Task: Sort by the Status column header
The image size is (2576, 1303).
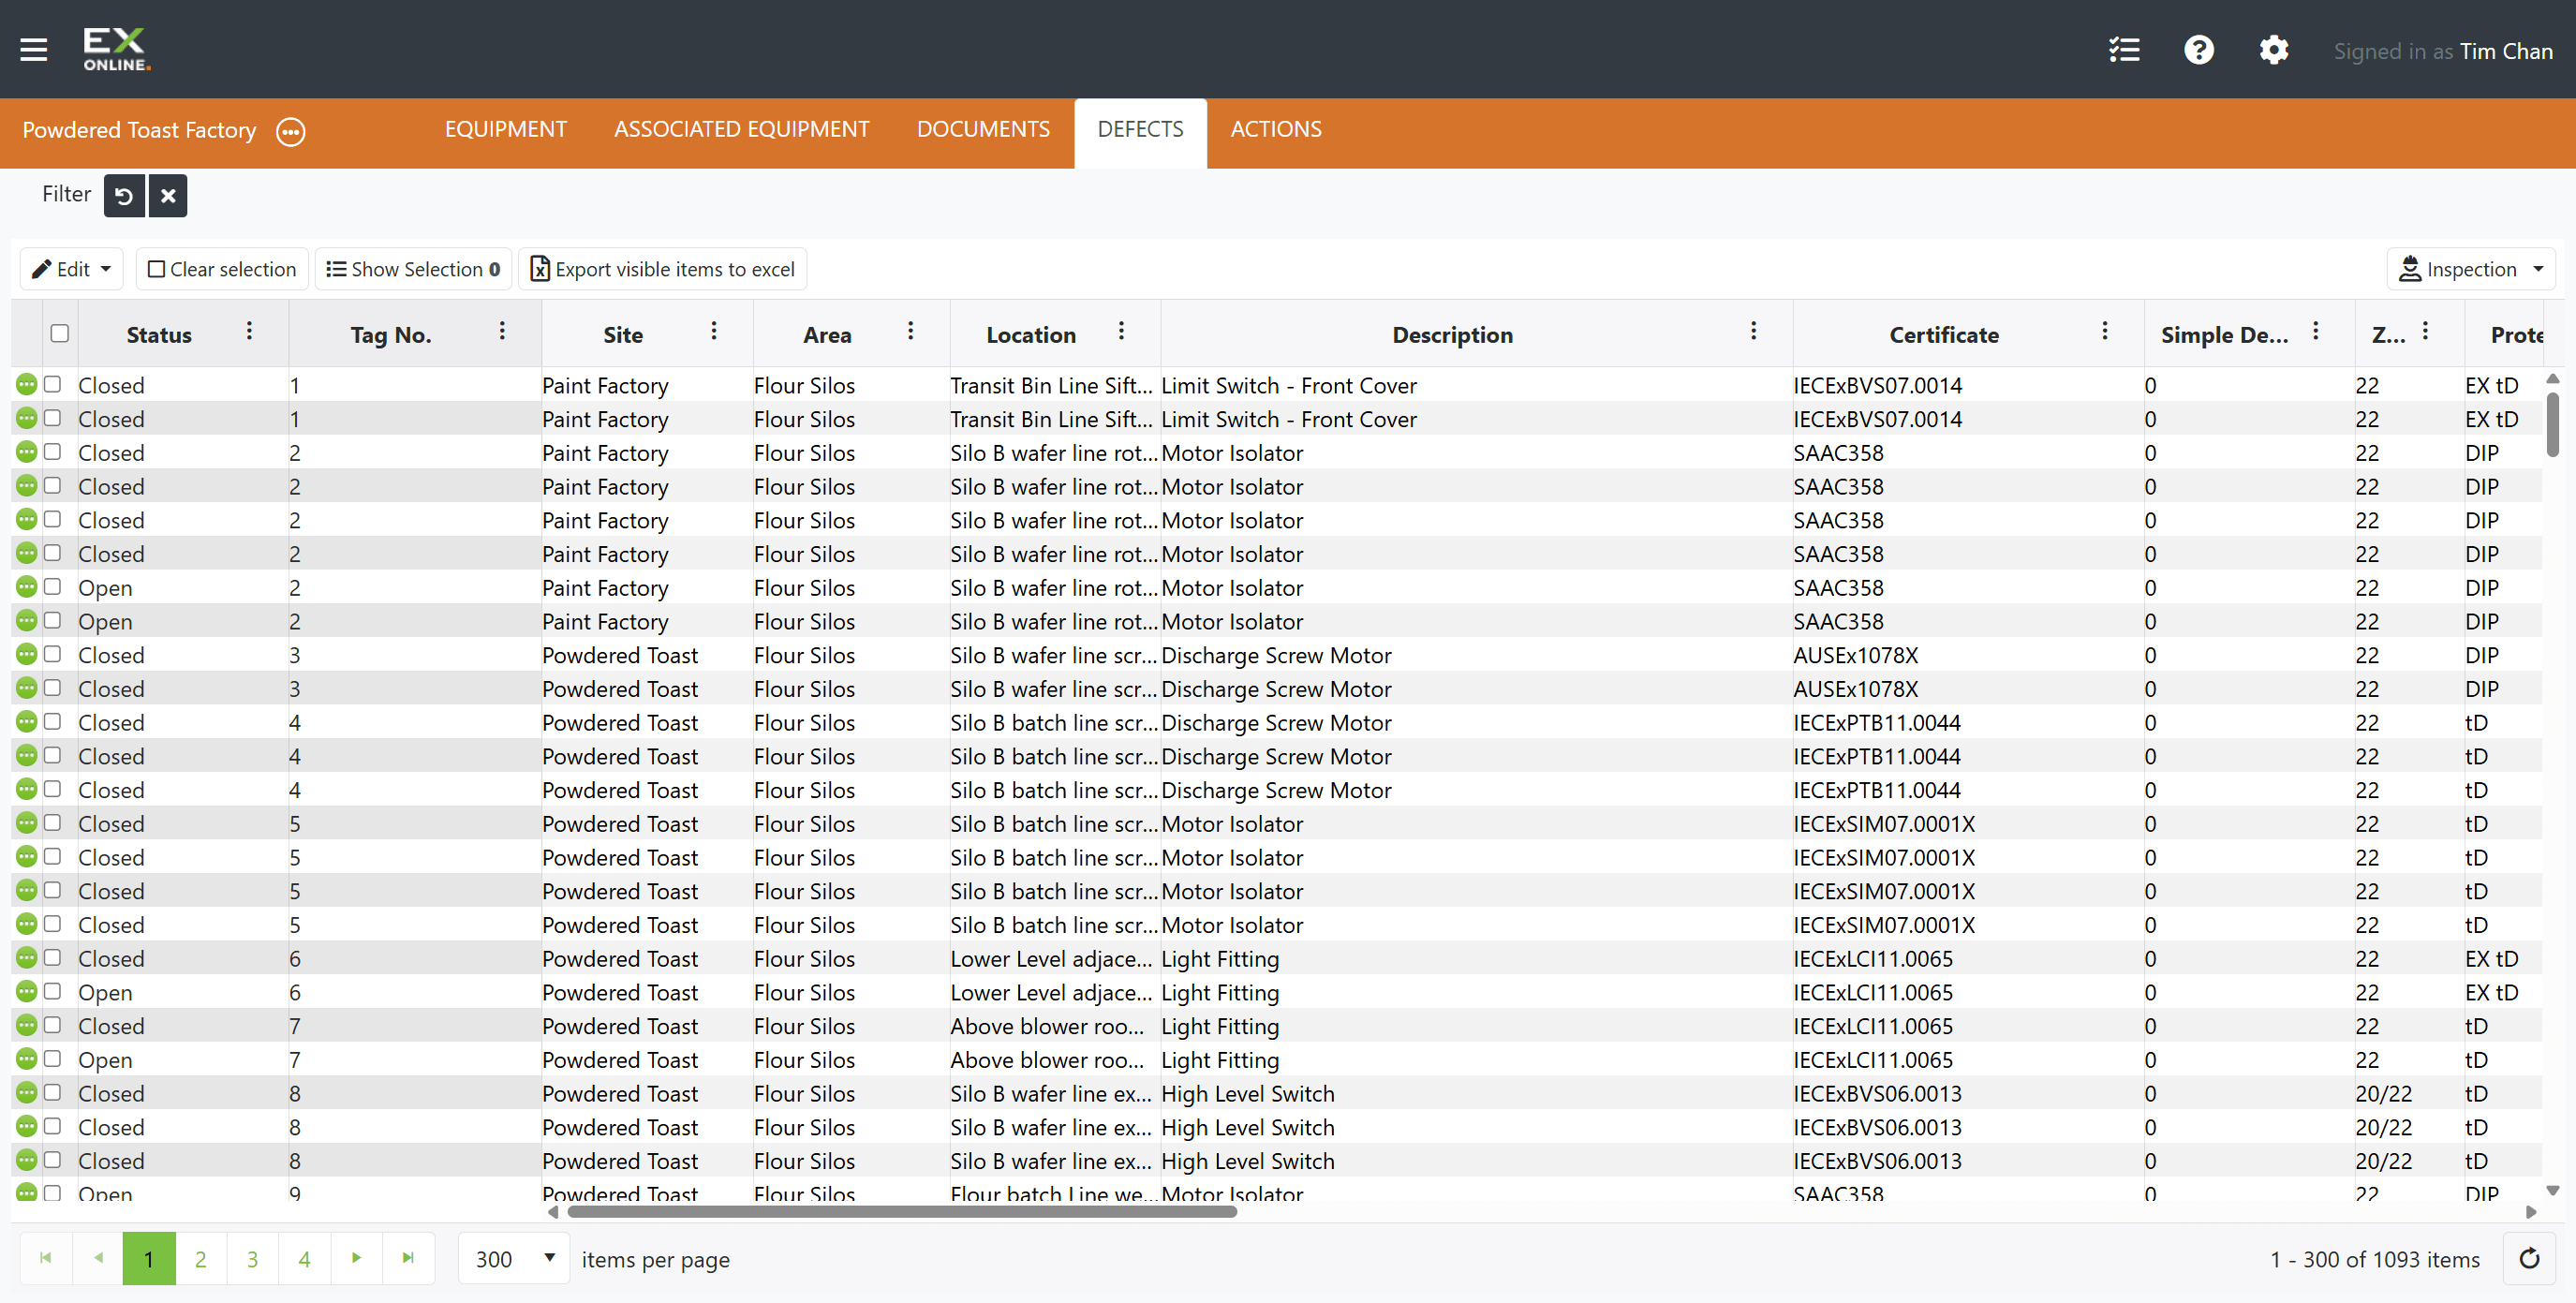Action: [x=159, y=335]
